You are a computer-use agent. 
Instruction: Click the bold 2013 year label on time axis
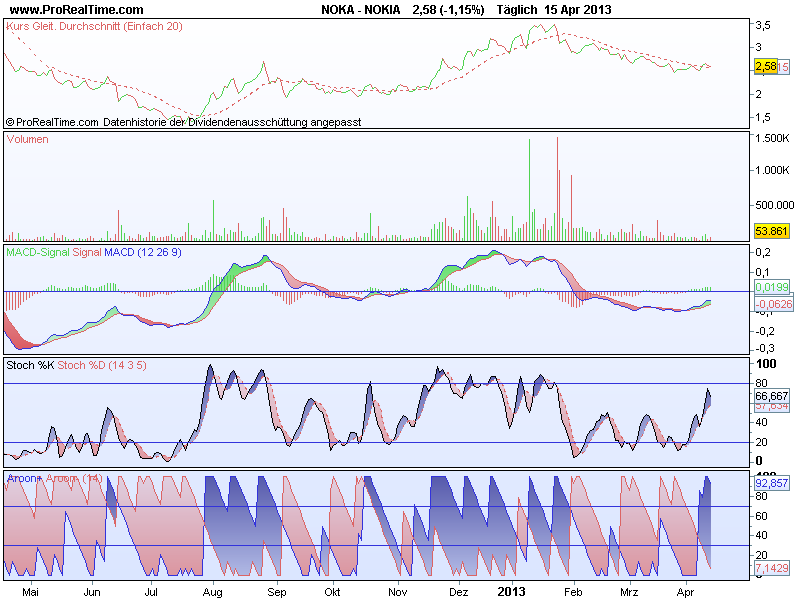(511, 592)
